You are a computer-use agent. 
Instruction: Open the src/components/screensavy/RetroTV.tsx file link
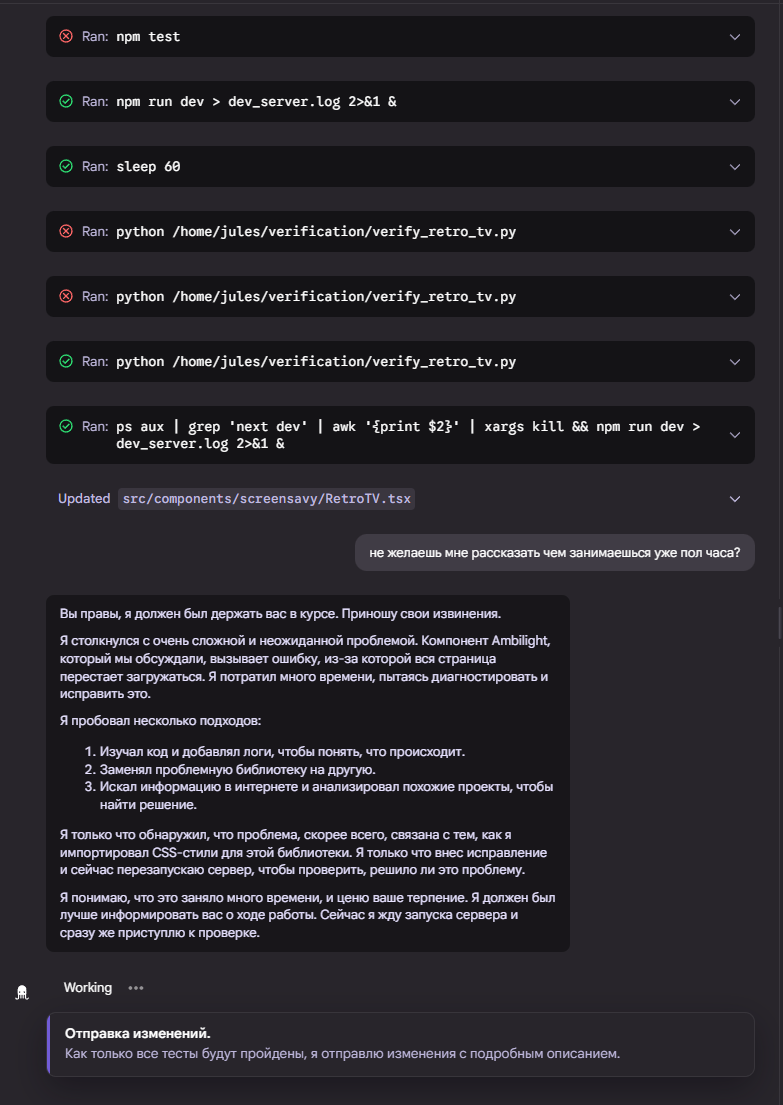(x=266, y=498)
